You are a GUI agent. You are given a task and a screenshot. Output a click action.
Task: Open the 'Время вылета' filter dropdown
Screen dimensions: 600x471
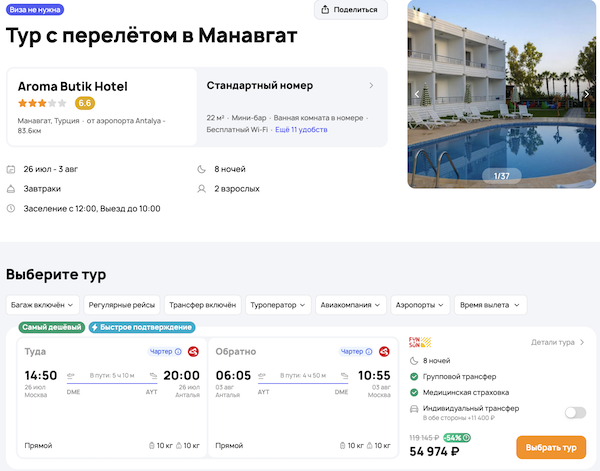(490, 304)
